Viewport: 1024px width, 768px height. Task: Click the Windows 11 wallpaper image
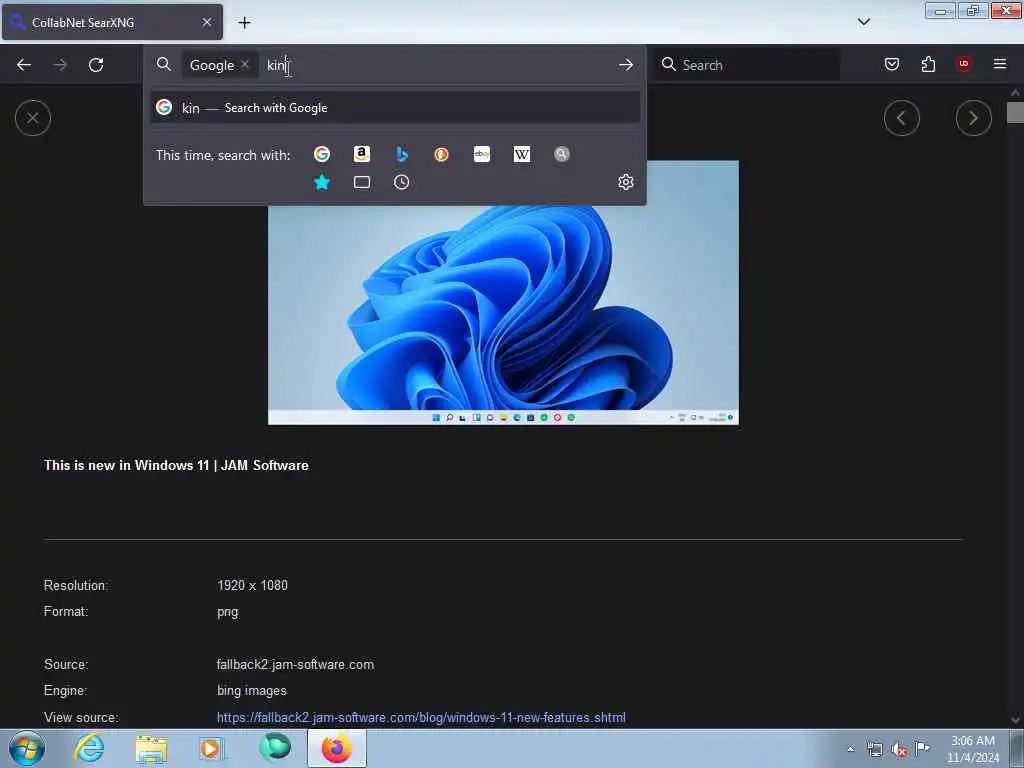point(504,293)
